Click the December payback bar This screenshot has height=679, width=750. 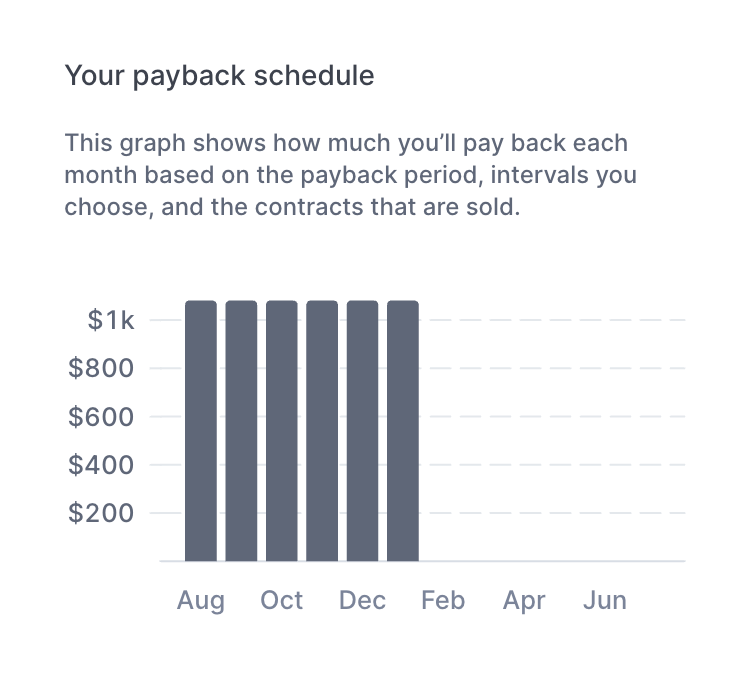click(x=362, y=430)
